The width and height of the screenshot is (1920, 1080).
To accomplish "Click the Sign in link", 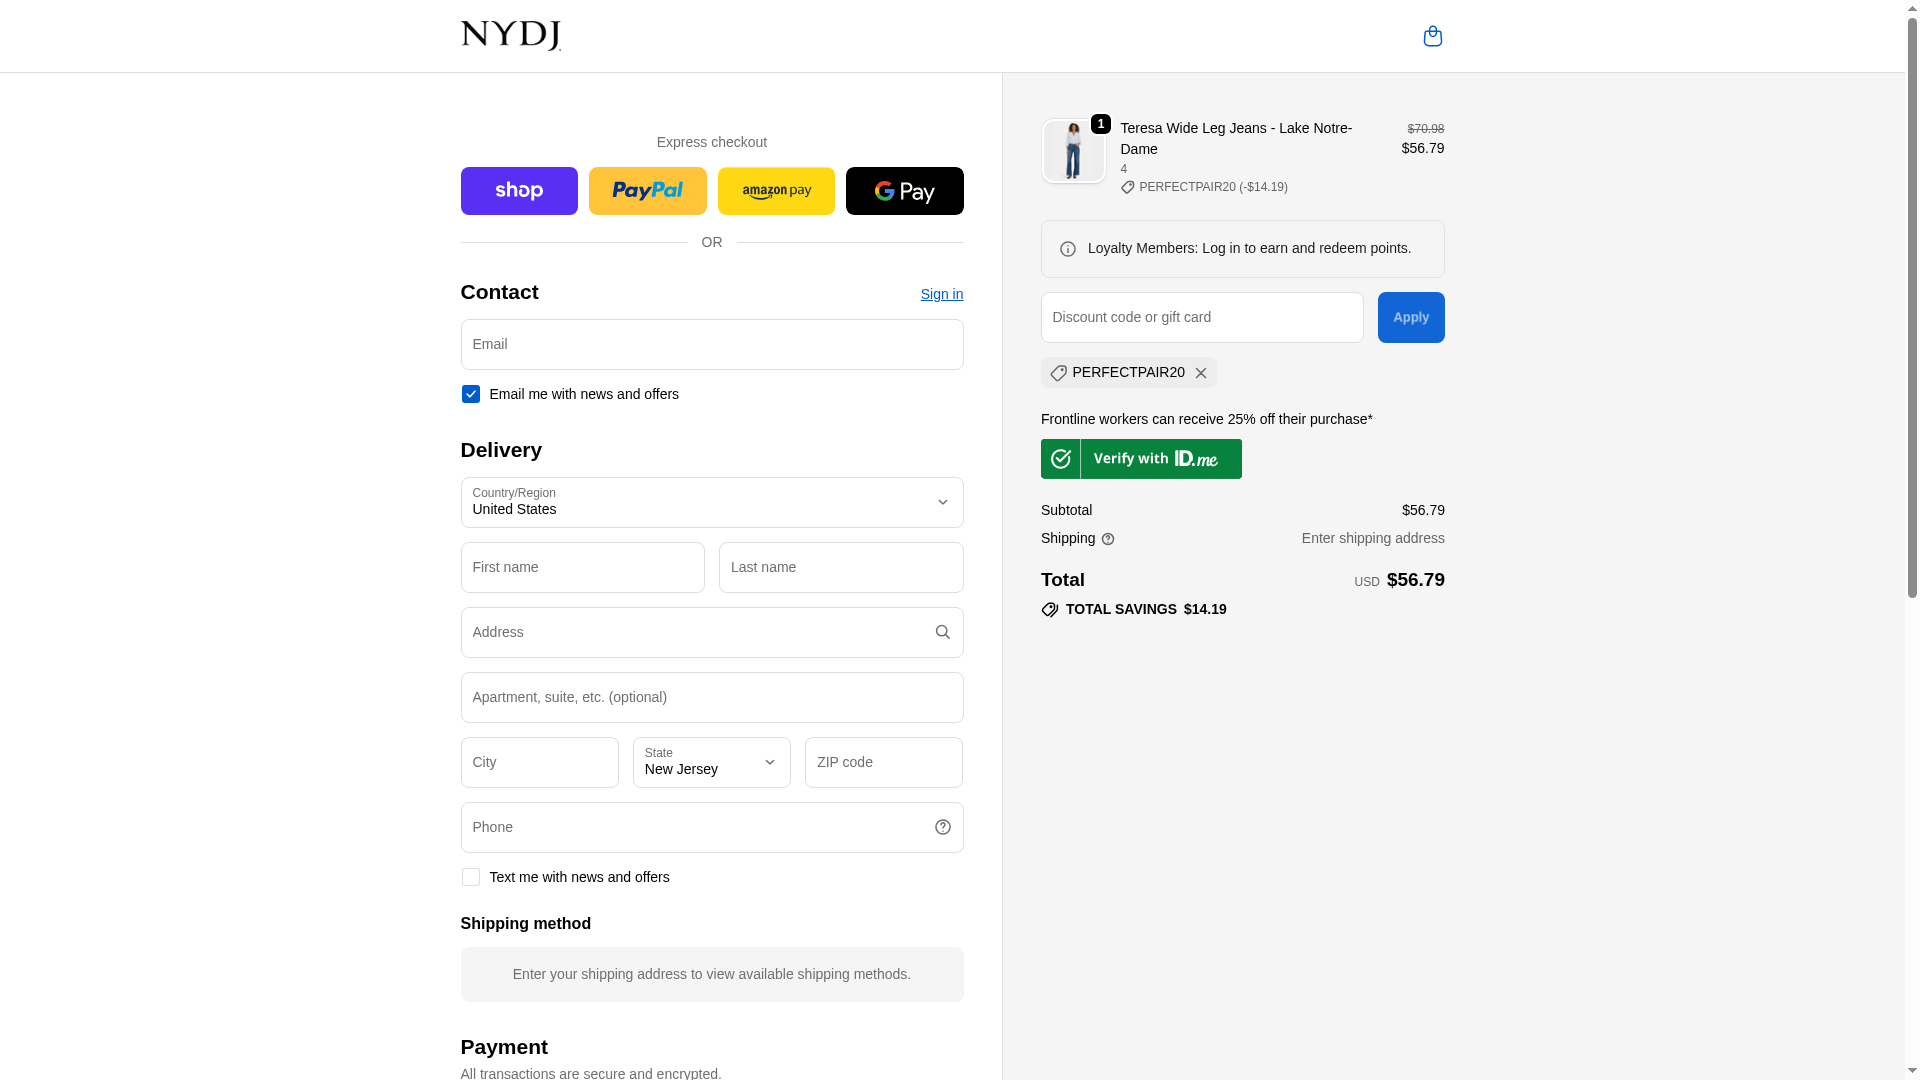I will point(941,294).
